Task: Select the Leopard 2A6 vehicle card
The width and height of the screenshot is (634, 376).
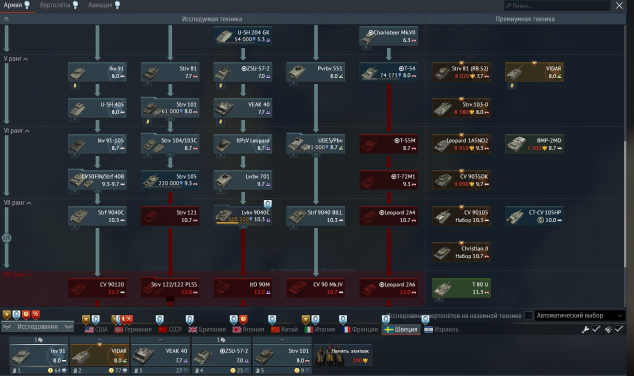Action: pyautogui.click(x=388, y=288)
